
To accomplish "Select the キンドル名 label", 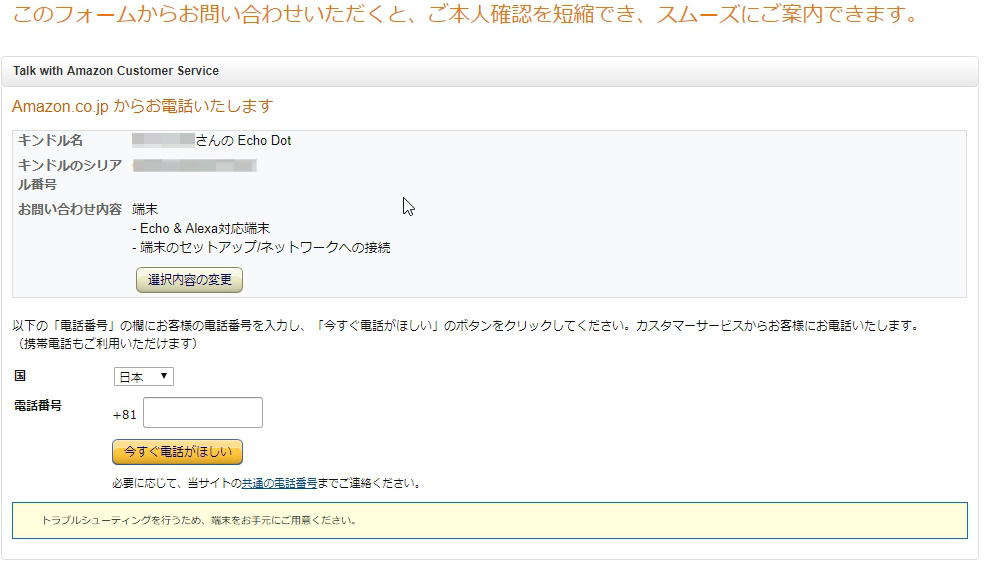I will click(x=50, y=141).
